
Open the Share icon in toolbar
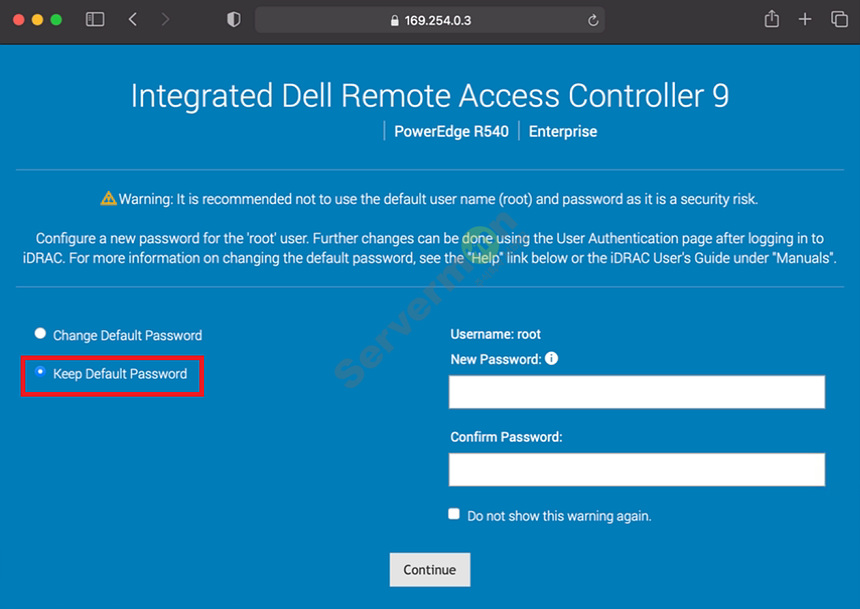[x=772, y=19]
